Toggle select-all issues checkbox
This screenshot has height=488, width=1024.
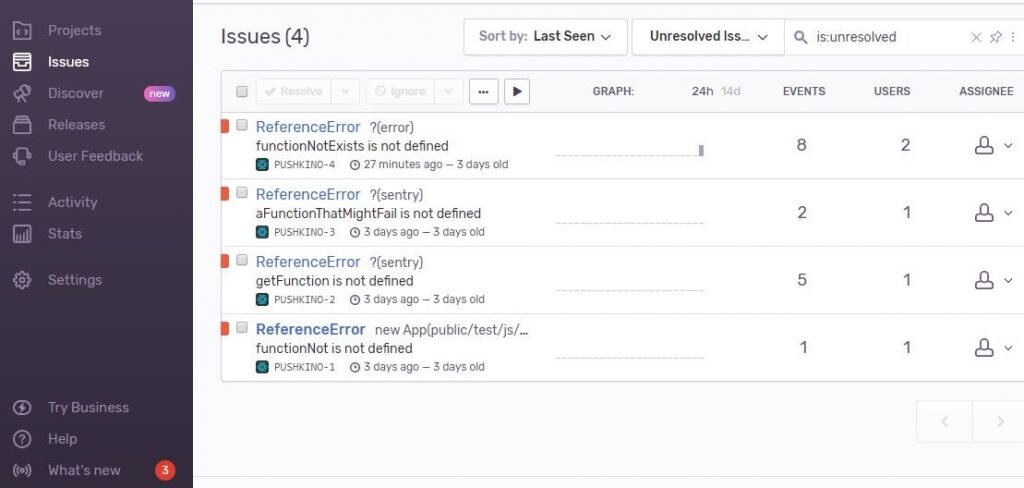[242, 91]
